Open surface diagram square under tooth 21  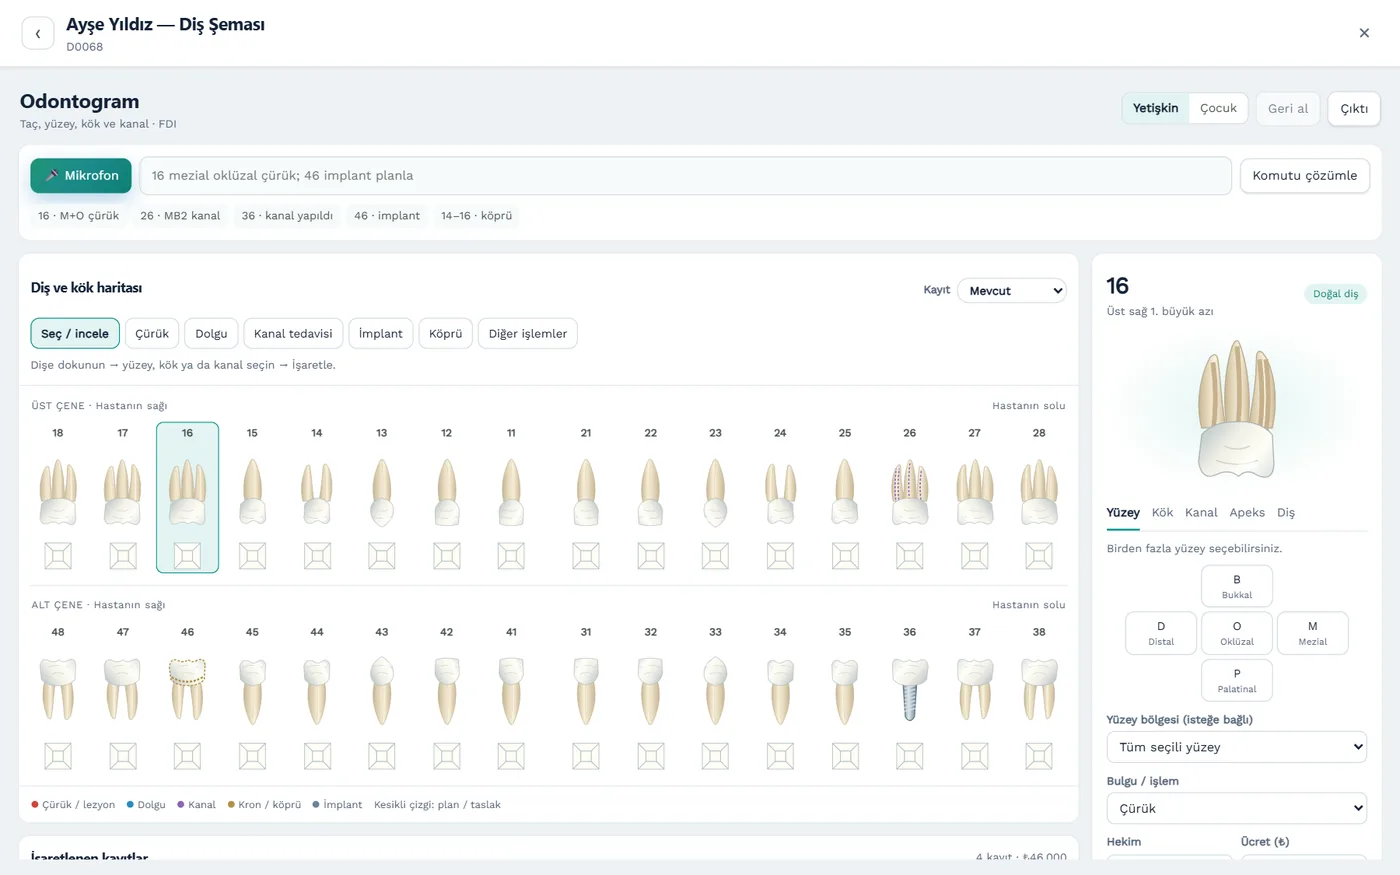(586, 555)
